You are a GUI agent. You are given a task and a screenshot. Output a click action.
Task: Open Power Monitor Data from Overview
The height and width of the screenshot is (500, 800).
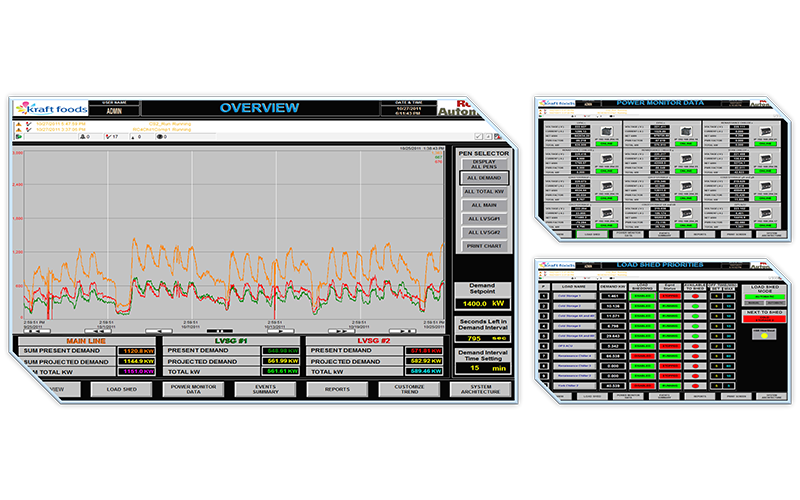pyautogui.click(x=193, y=389)
